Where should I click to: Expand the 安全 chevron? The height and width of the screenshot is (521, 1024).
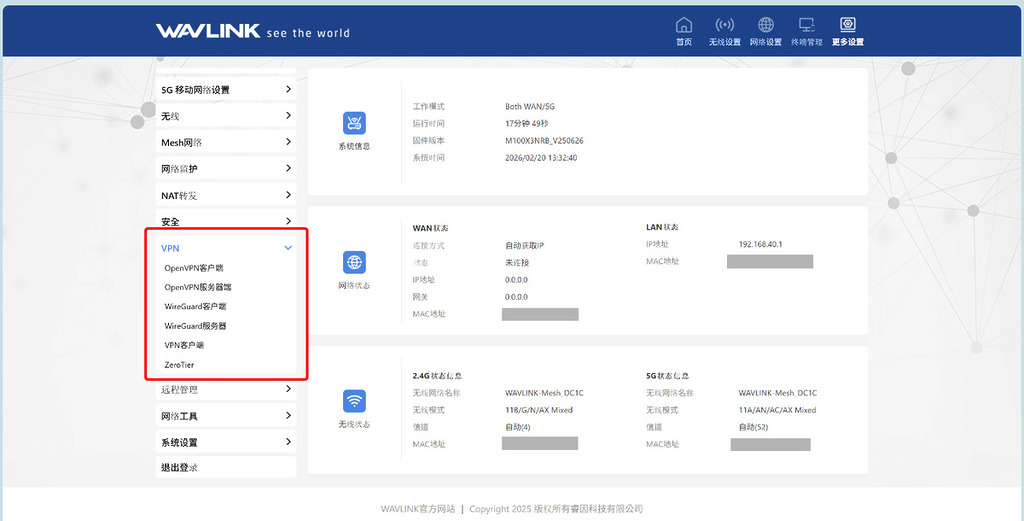288,221
